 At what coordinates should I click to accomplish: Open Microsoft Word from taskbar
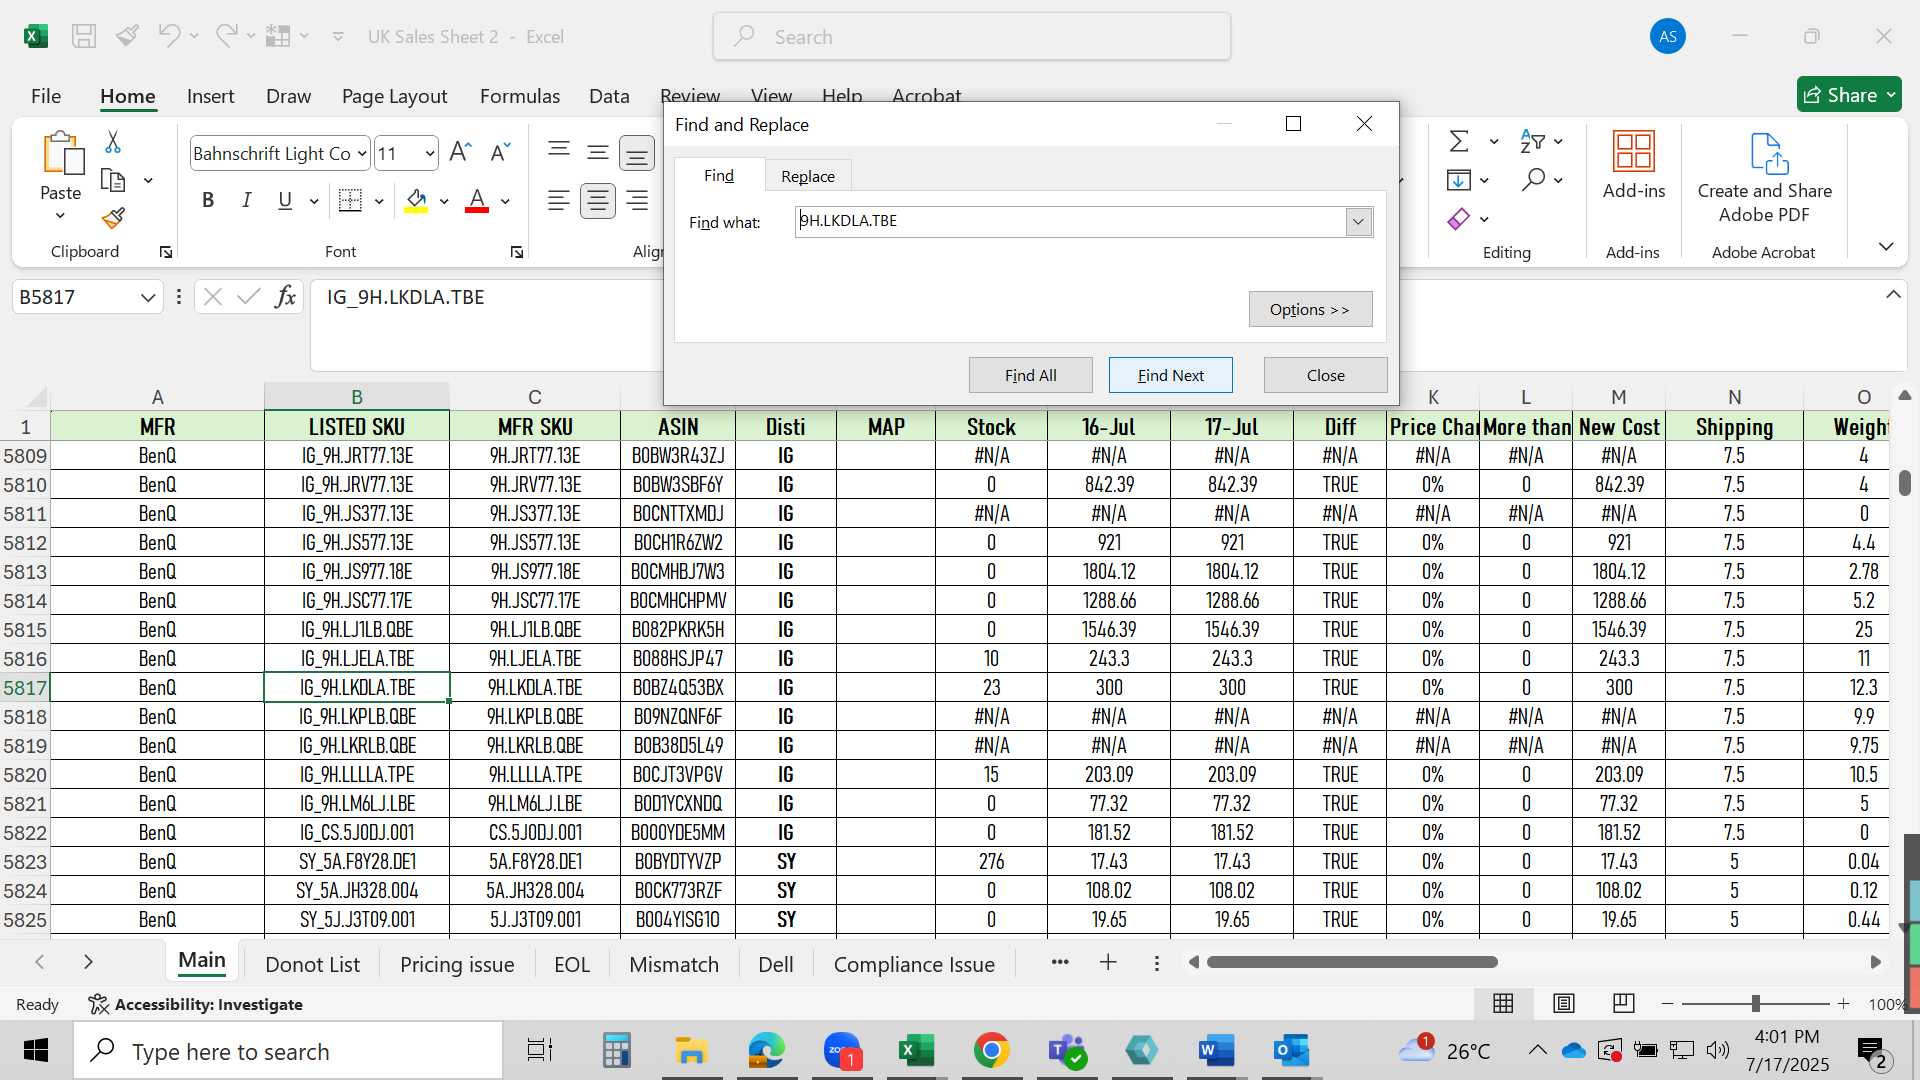point(1216,1051)
